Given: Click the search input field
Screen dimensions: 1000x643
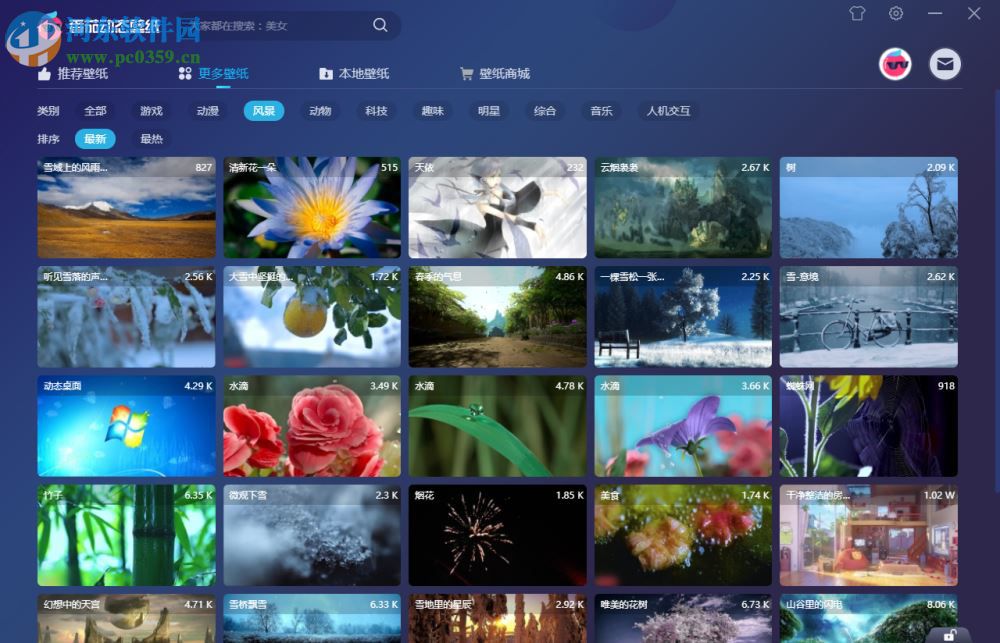Looking at the screenshot, I should [281, 26].
